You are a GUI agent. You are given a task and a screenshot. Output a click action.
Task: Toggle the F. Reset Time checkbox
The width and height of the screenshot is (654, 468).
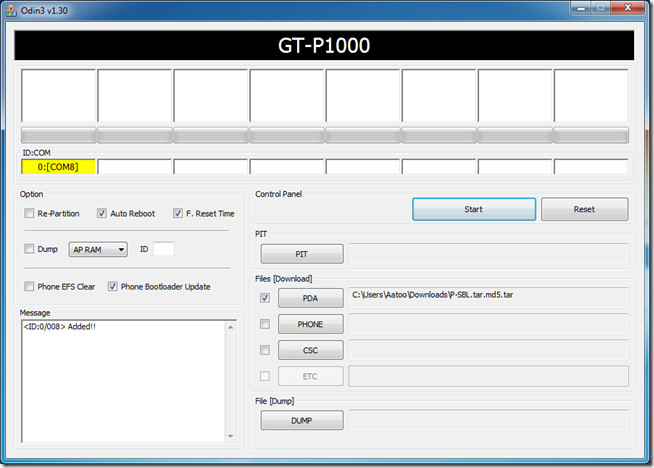click(x=178, y=214)
